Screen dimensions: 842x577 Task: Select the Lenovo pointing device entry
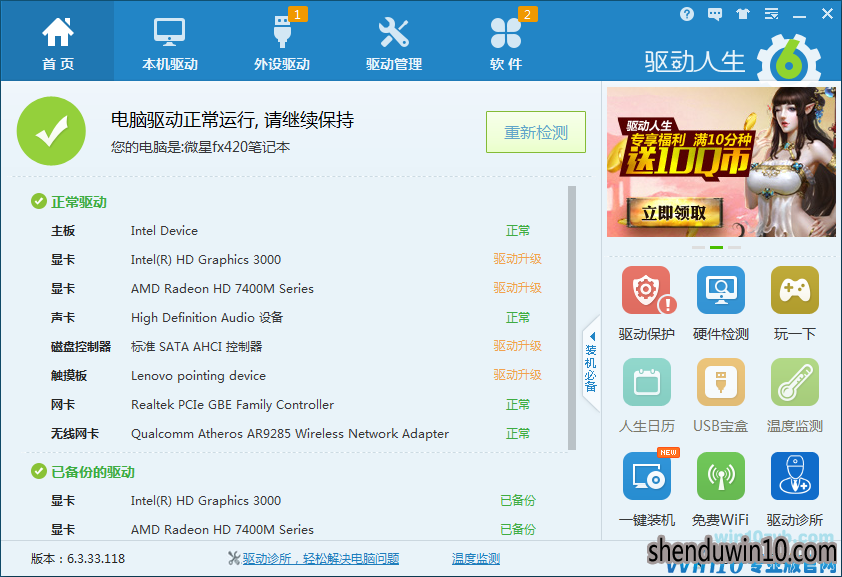click(198, 376)
